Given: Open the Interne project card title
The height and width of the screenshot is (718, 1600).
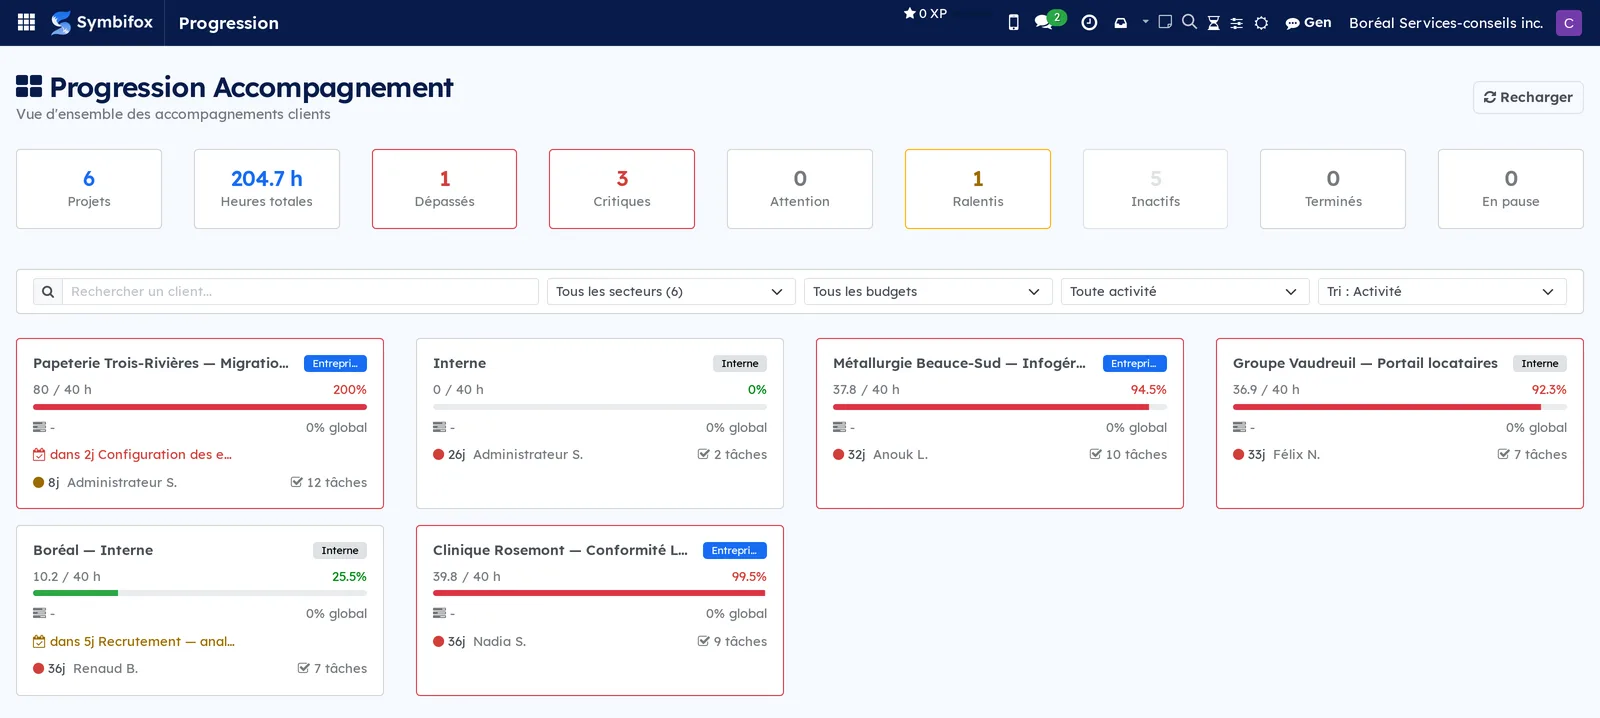Looking at the screenshot, I should click(460, 363).
